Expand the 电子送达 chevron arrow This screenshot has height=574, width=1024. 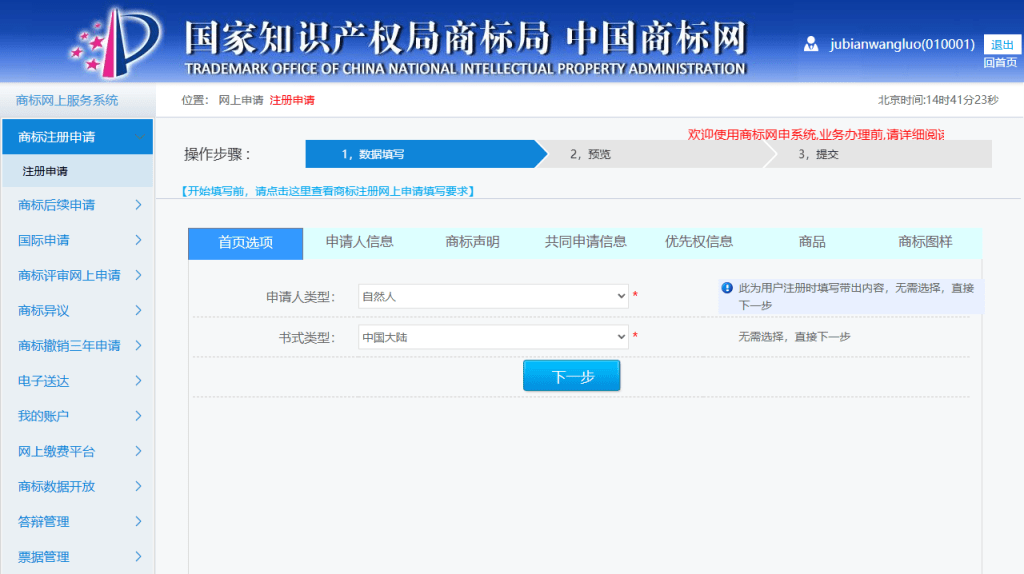coord(138,381)
